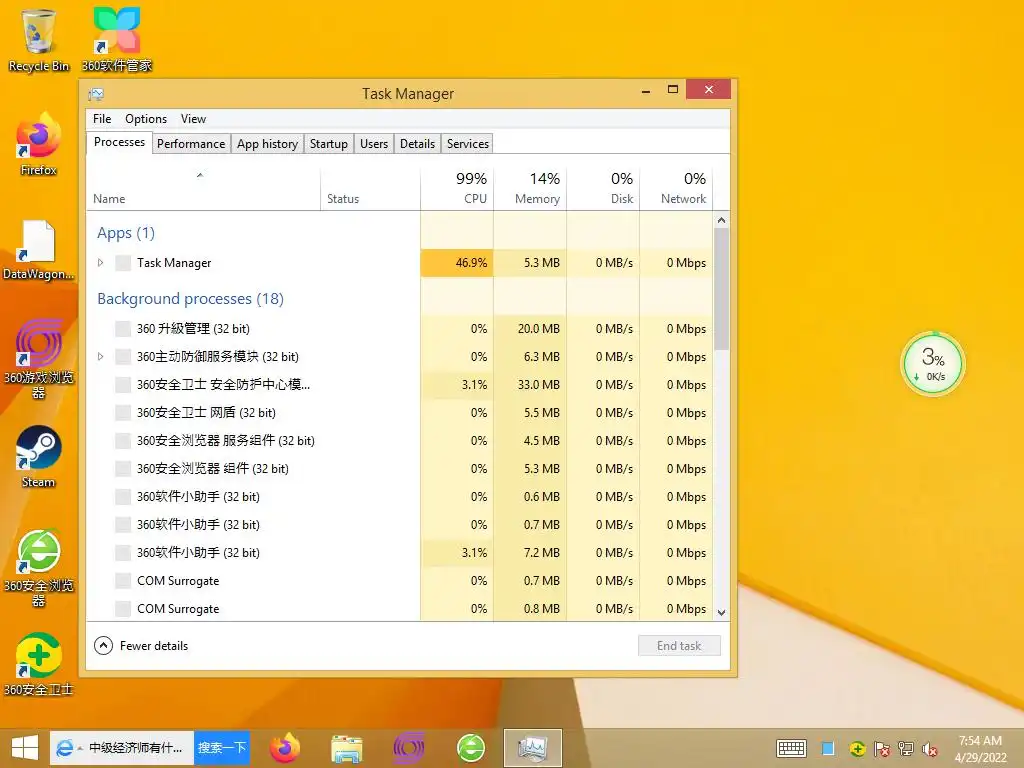Click the End task button
The image size is (1024, 768).
679,646
